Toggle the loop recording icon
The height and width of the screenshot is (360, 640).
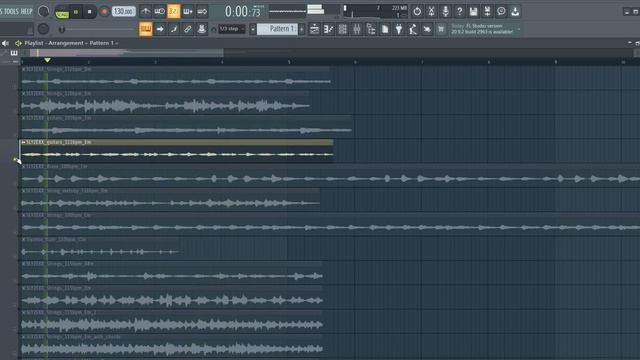[202, 11]
